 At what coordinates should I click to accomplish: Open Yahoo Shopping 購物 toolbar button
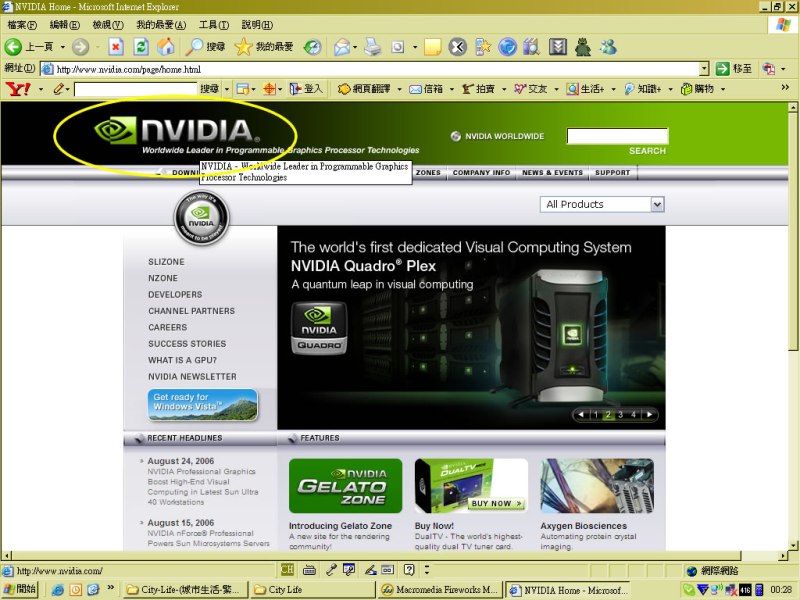pos(697,89)
